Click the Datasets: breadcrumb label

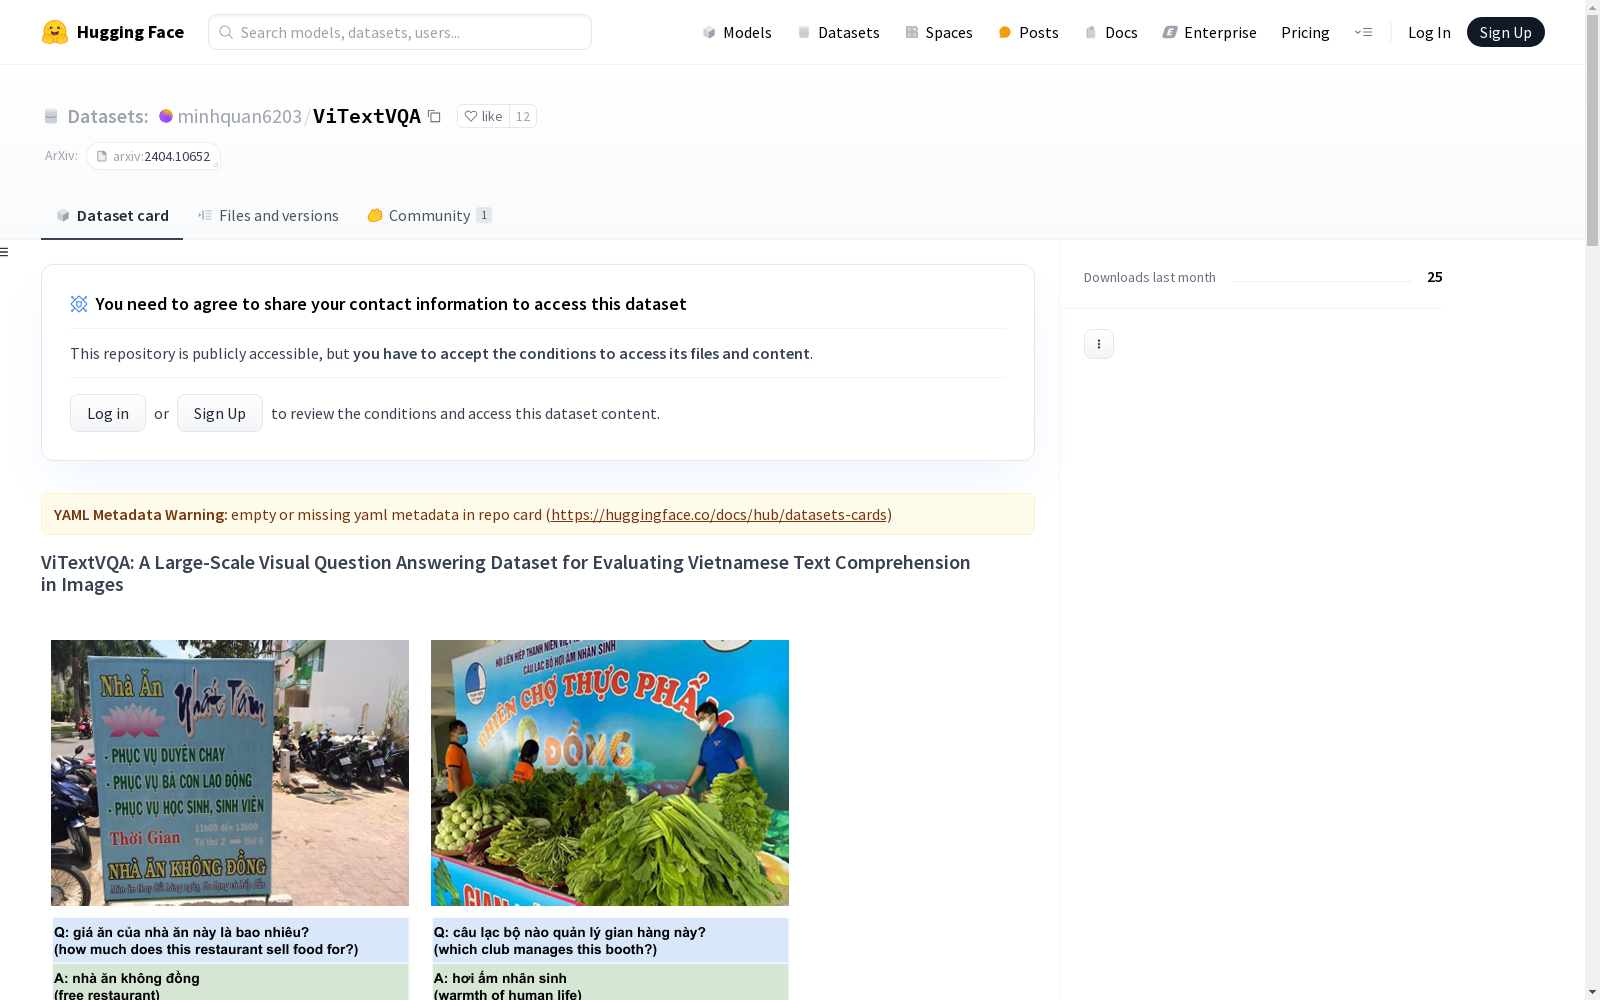click(x=108, y=116)
